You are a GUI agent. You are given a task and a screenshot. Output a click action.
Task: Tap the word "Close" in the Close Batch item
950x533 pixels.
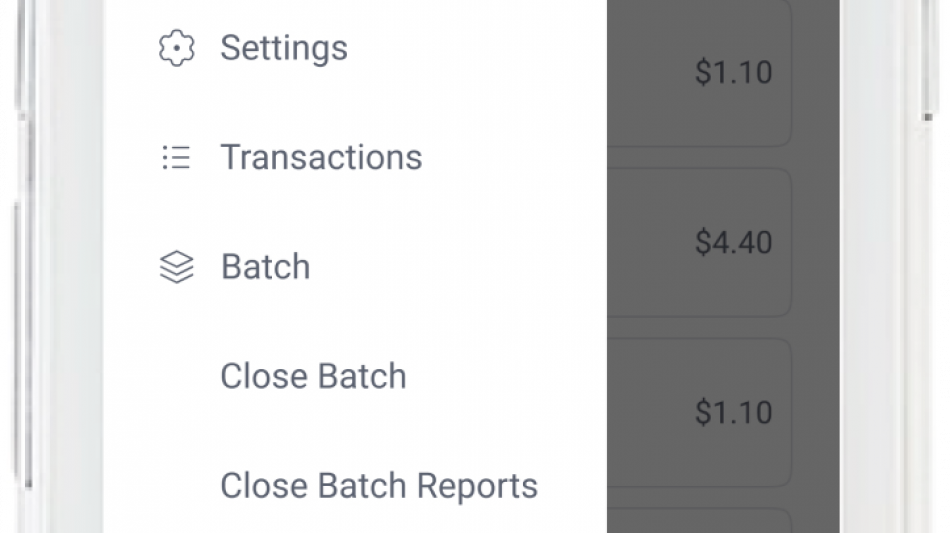263,377
